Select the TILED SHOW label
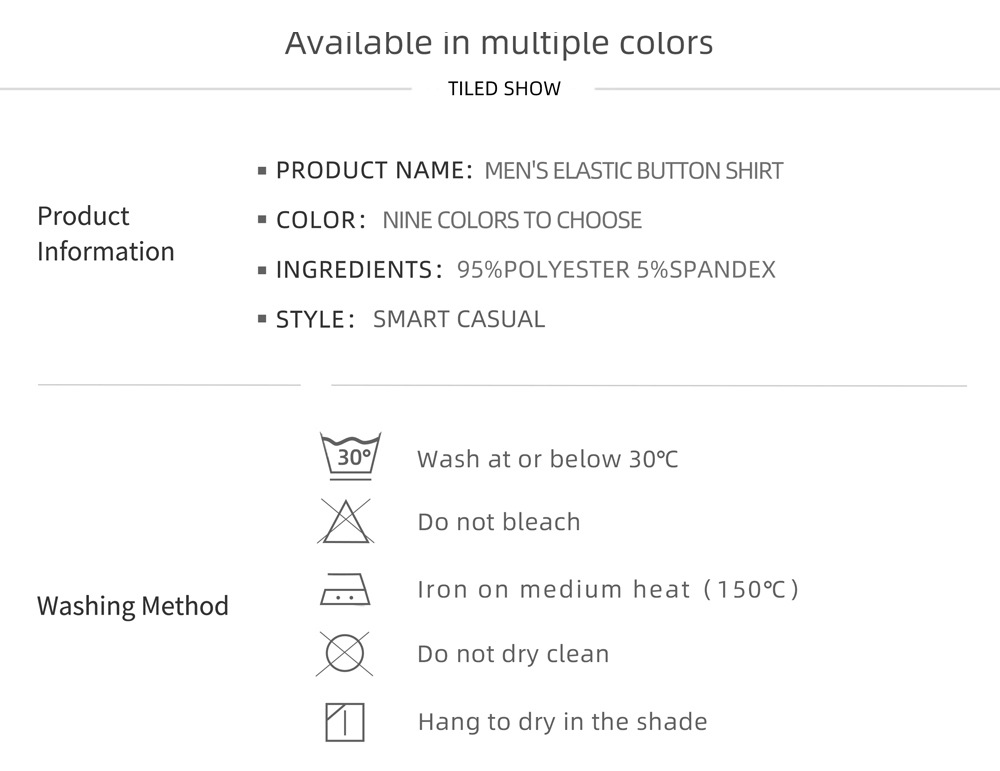Viewport: 1000px width, 771px height. click(504, 89)
